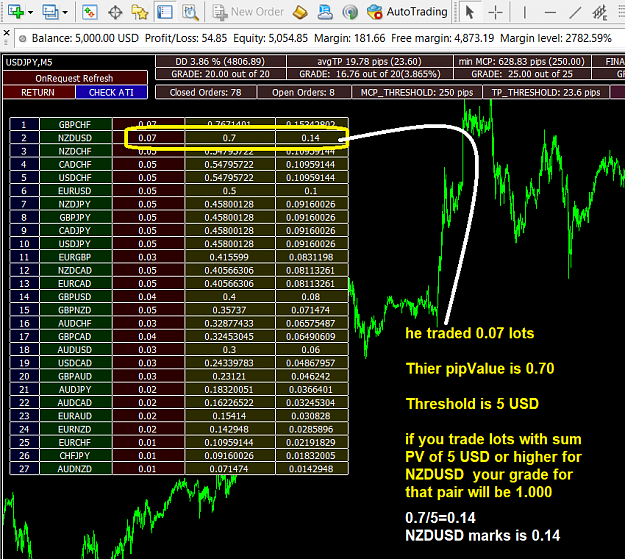Click the min MCP: 628.83 pips label
Viewport: 625px width, 559px height.
pos(521,61)
